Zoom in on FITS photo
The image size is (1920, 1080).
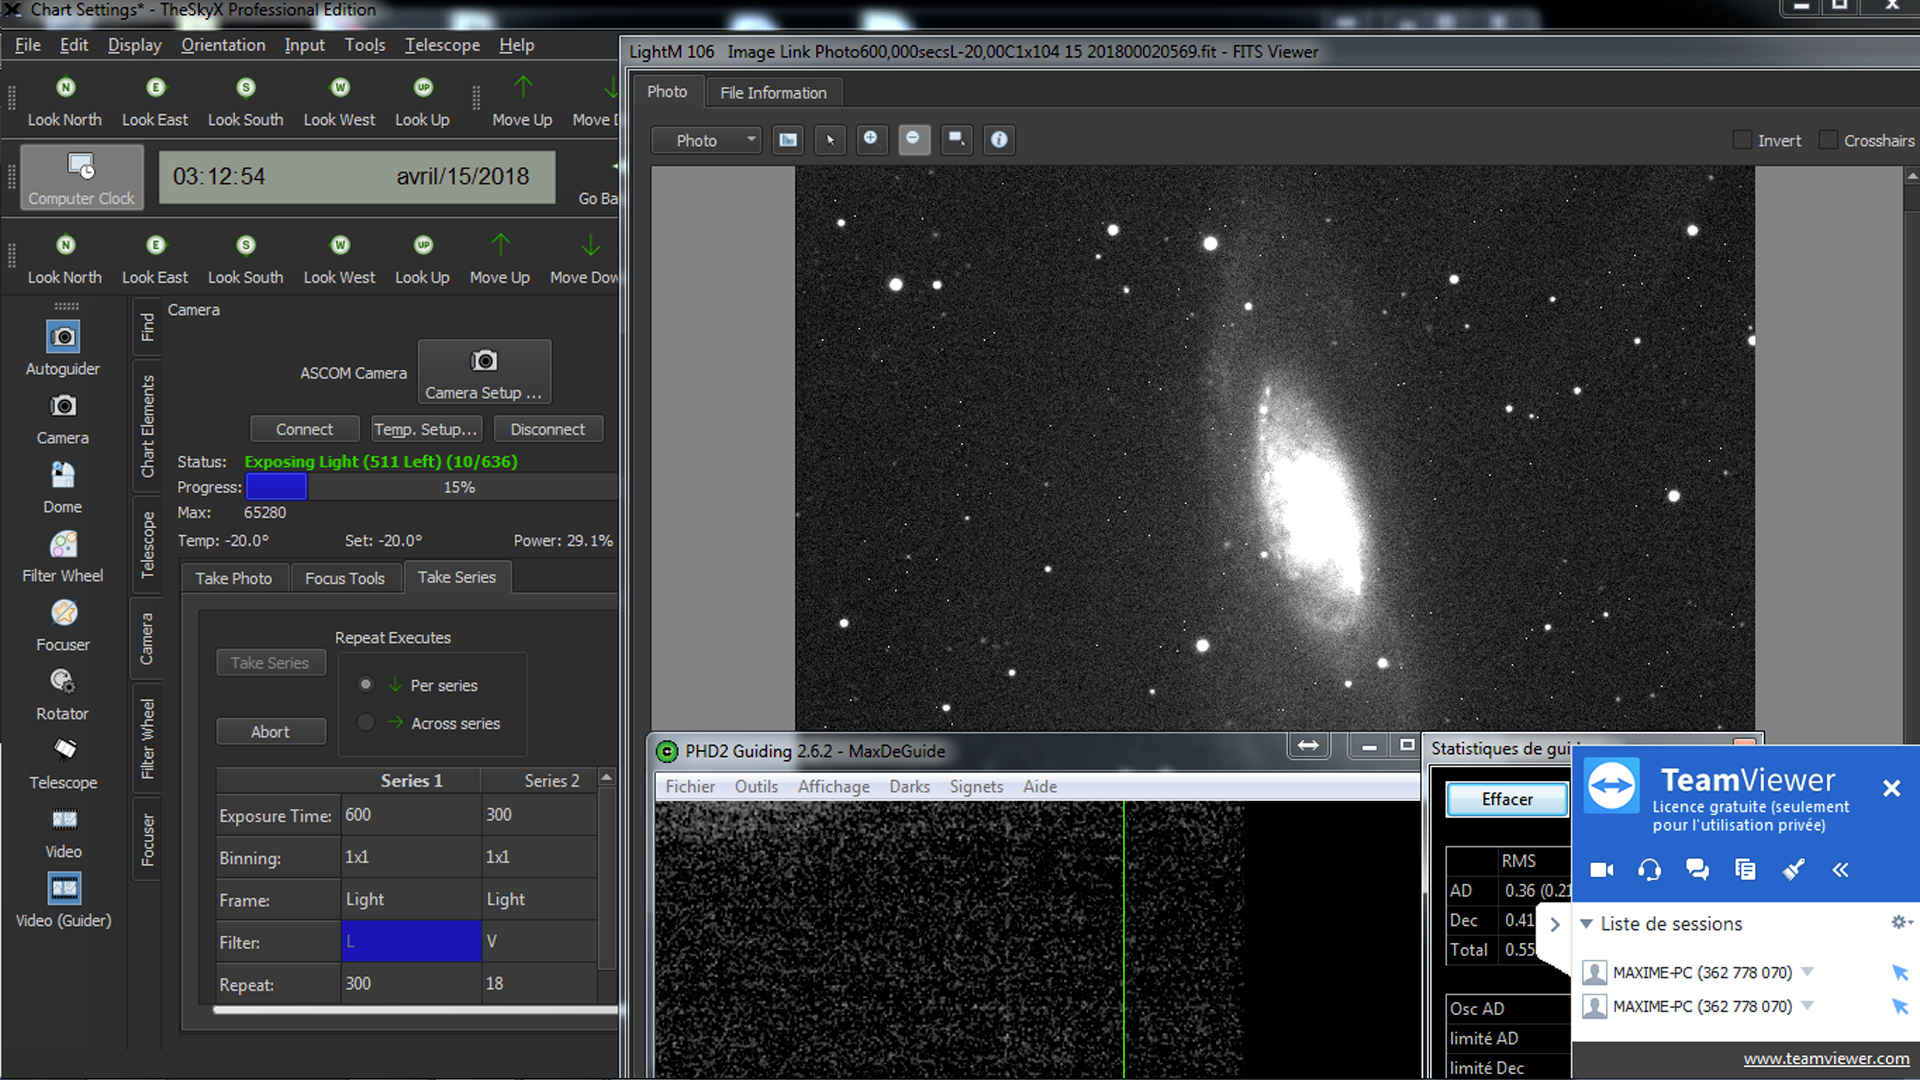click(x=870, y=139)
